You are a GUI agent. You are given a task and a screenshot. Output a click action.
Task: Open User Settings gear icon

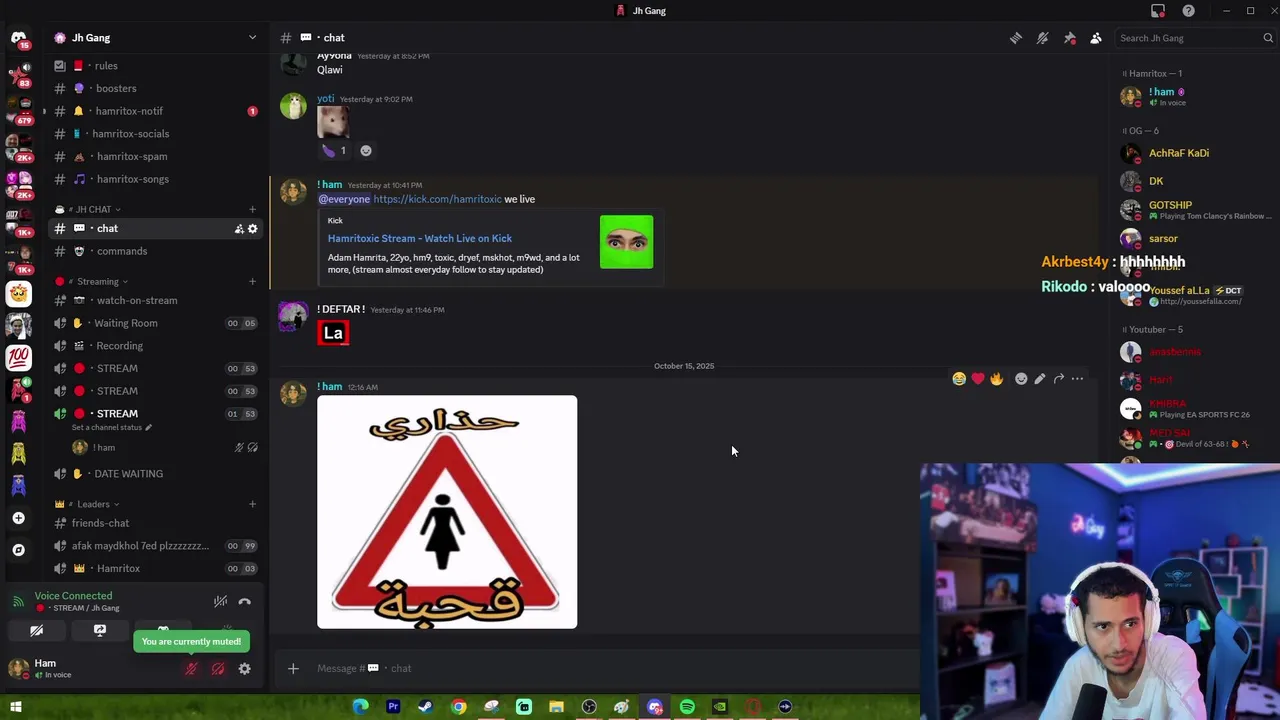tap(245, 669)
